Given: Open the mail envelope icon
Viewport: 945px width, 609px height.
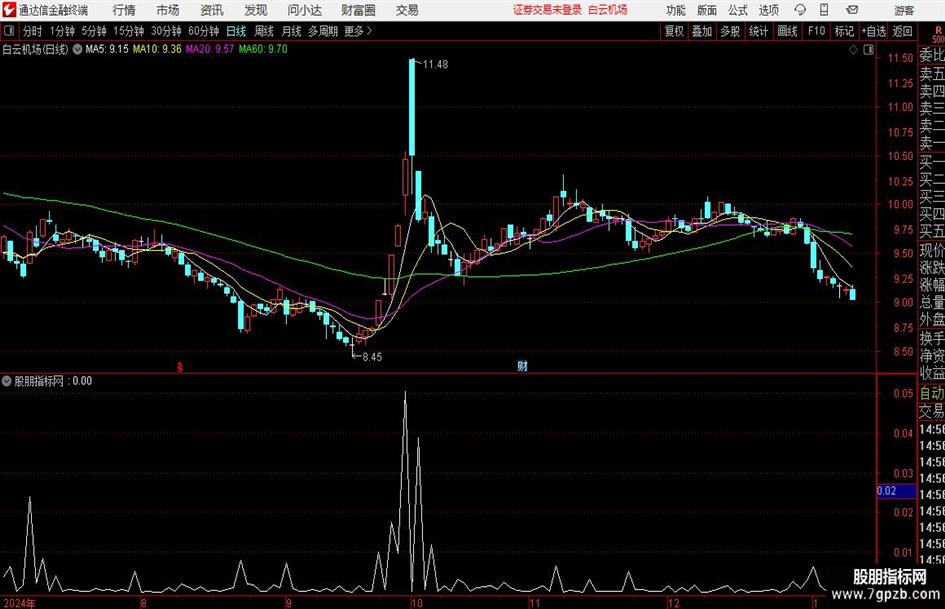Looking at the screenshot, I should coord(852,10).
